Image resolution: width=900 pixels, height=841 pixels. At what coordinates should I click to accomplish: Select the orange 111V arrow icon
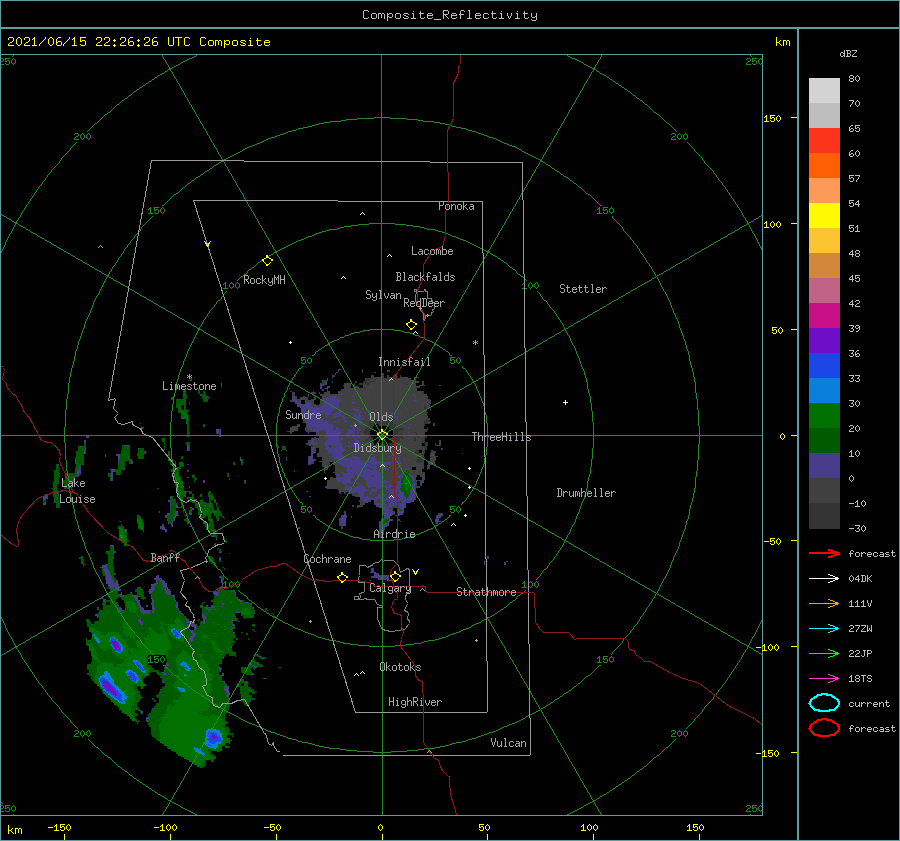click(x=824, y=603)
